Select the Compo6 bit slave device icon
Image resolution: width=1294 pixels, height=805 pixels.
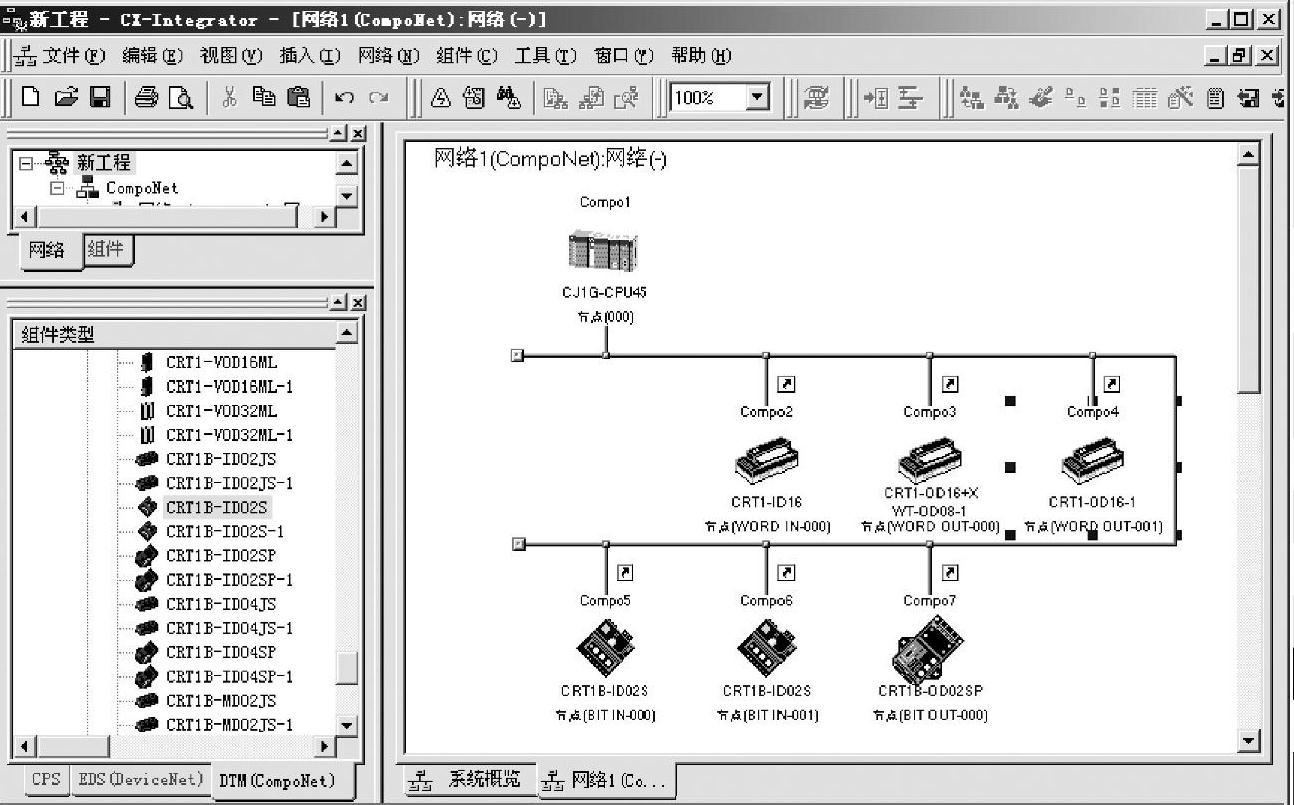tap(767, 648)
